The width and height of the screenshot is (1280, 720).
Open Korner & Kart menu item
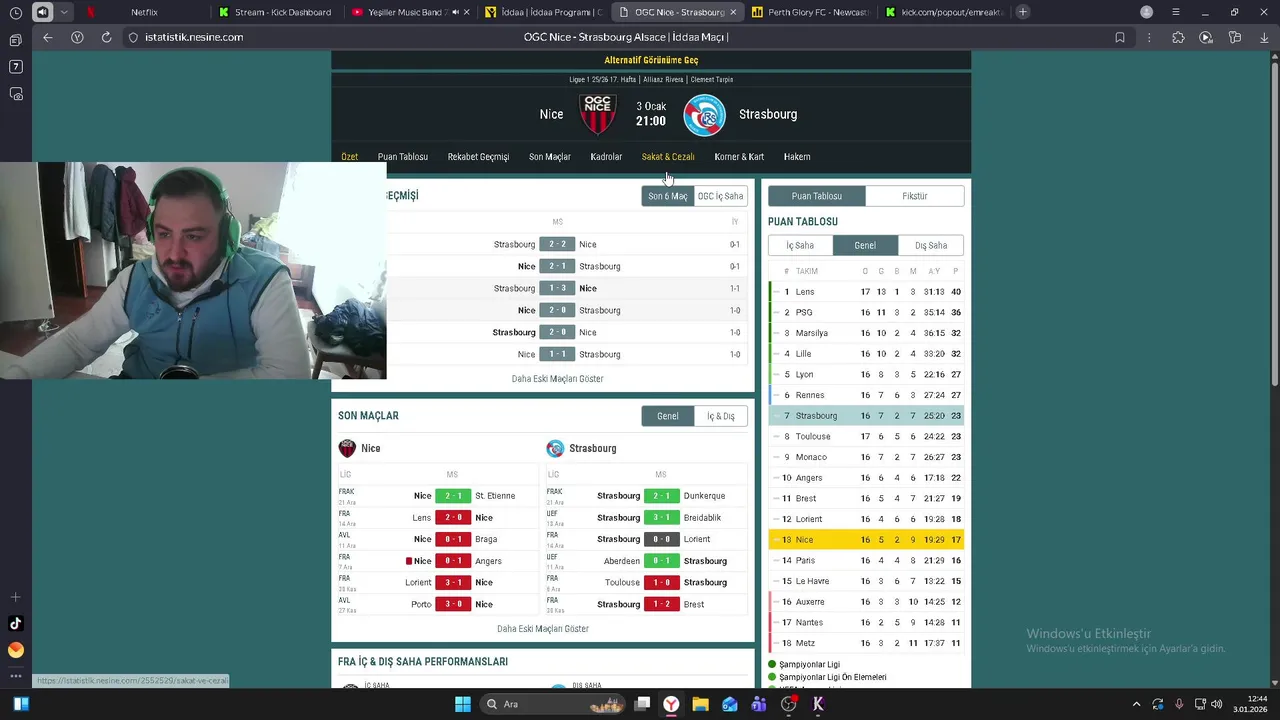(x=739, y=157)
